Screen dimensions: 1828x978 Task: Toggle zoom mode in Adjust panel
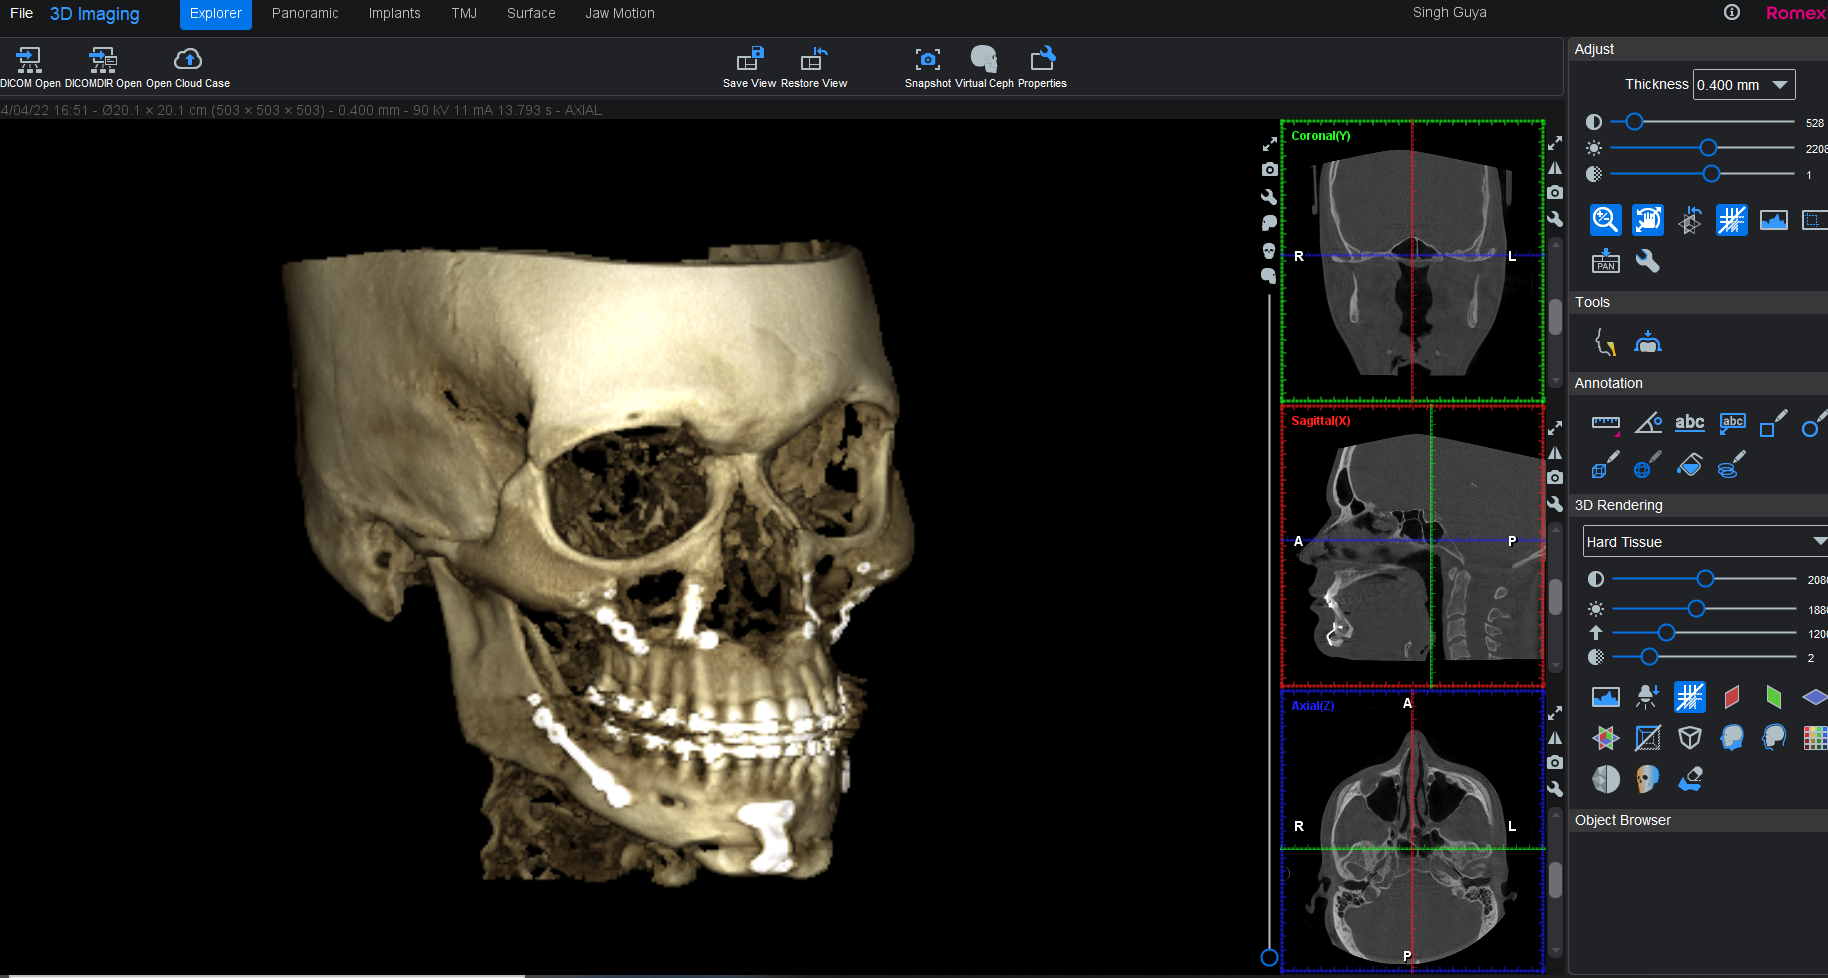[x=1606, y=219]
